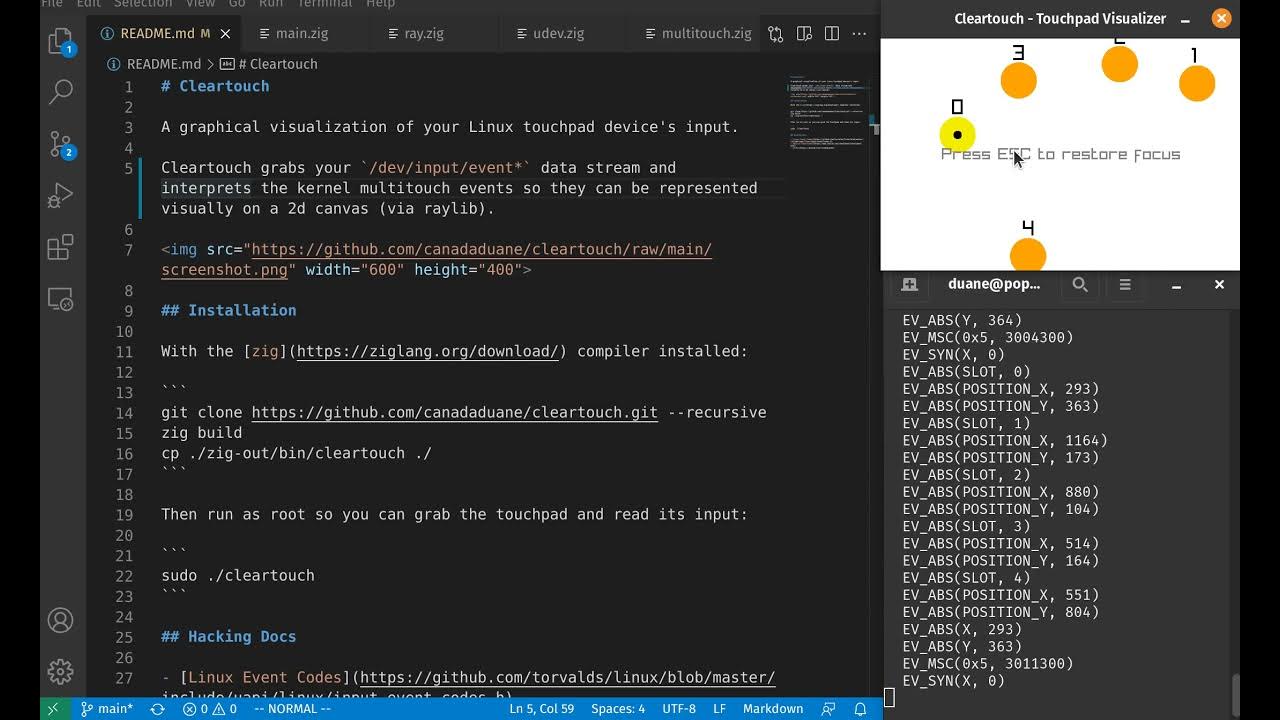Open the remote window indicator

53,709
